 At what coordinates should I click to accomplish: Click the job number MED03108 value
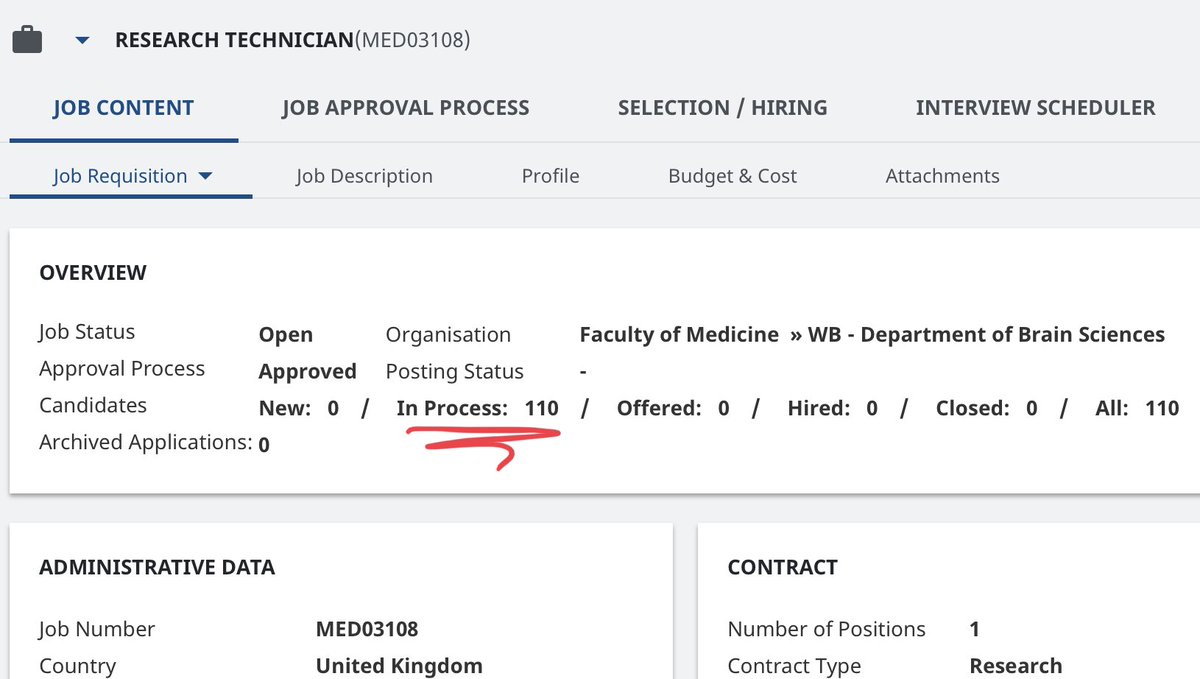point(367,630)
